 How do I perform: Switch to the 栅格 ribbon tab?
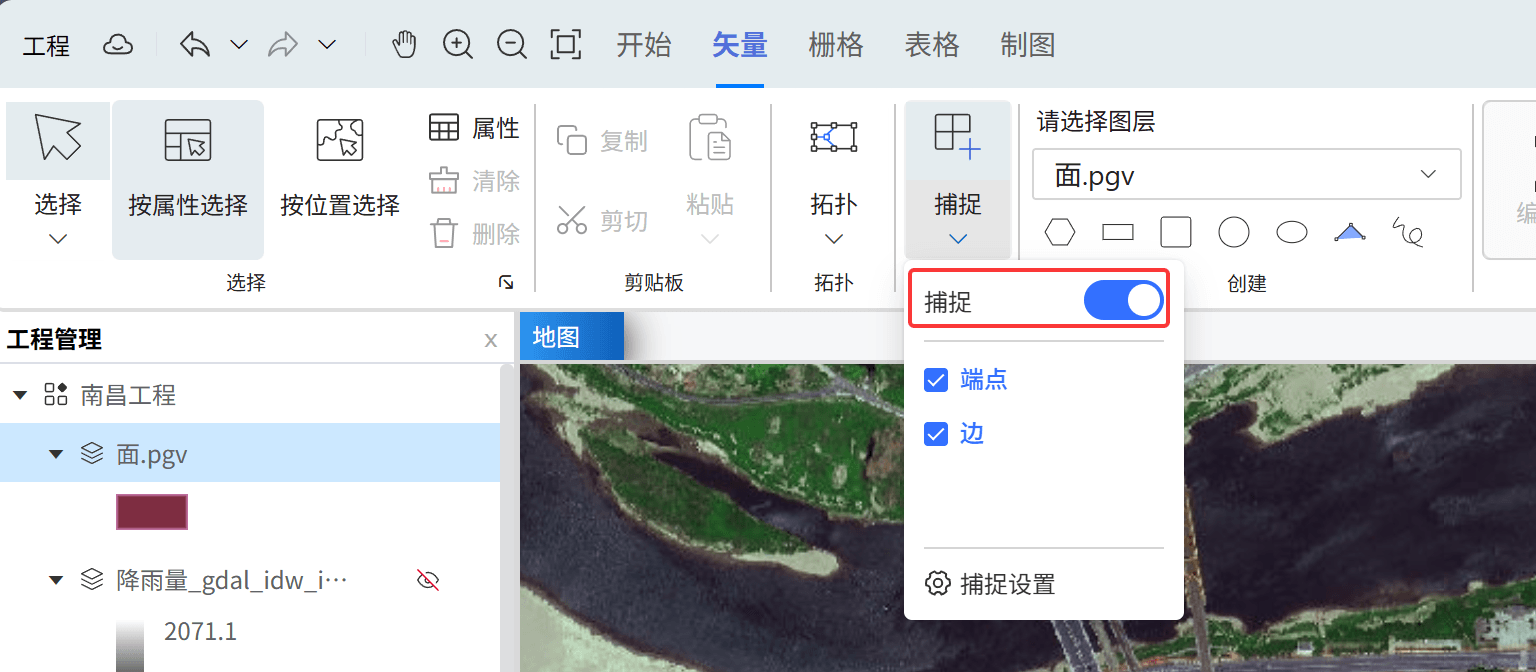835,44
